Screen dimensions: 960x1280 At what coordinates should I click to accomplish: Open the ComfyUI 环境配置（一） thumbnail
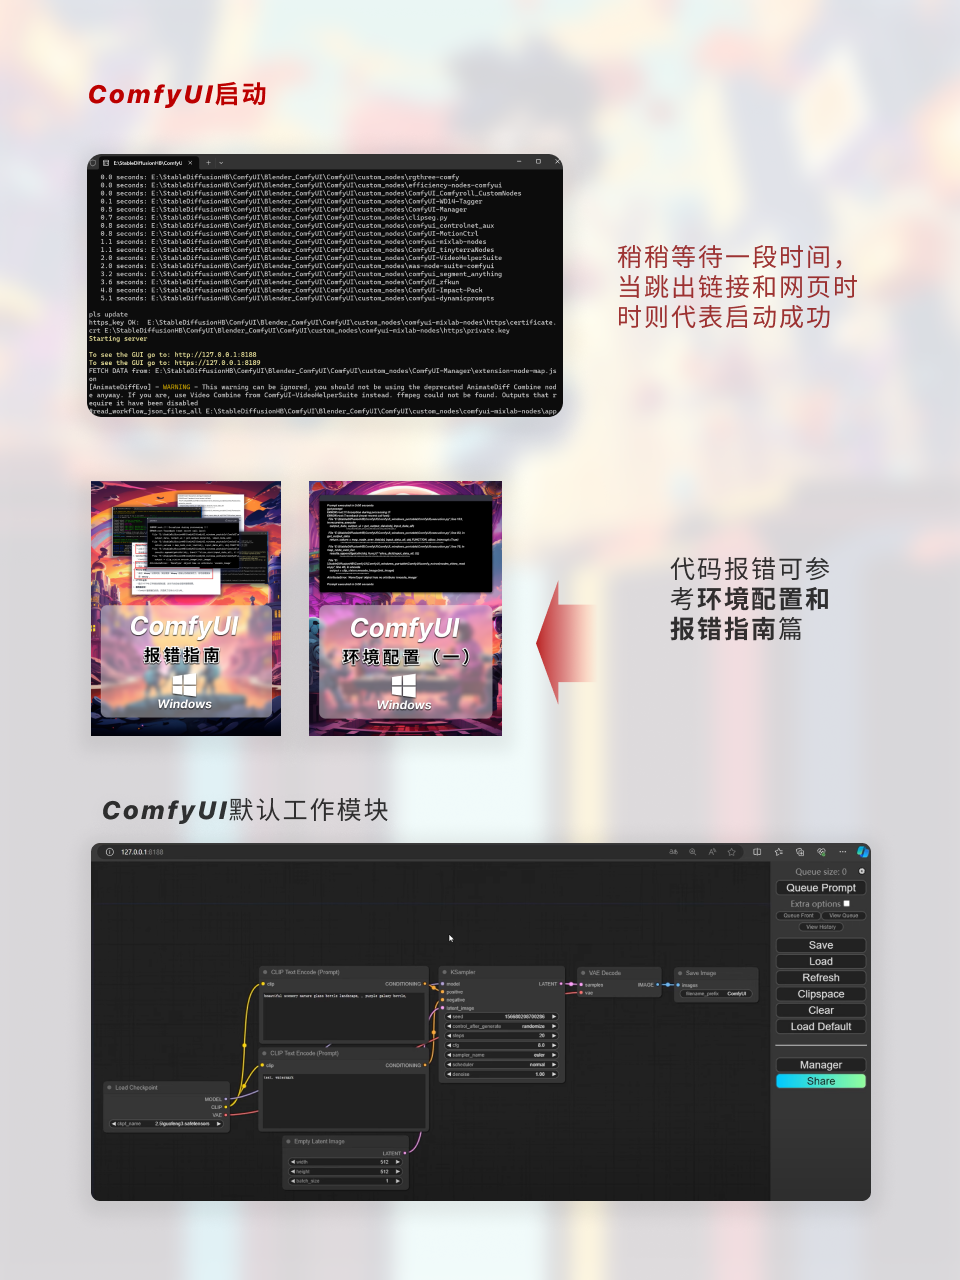405,609
